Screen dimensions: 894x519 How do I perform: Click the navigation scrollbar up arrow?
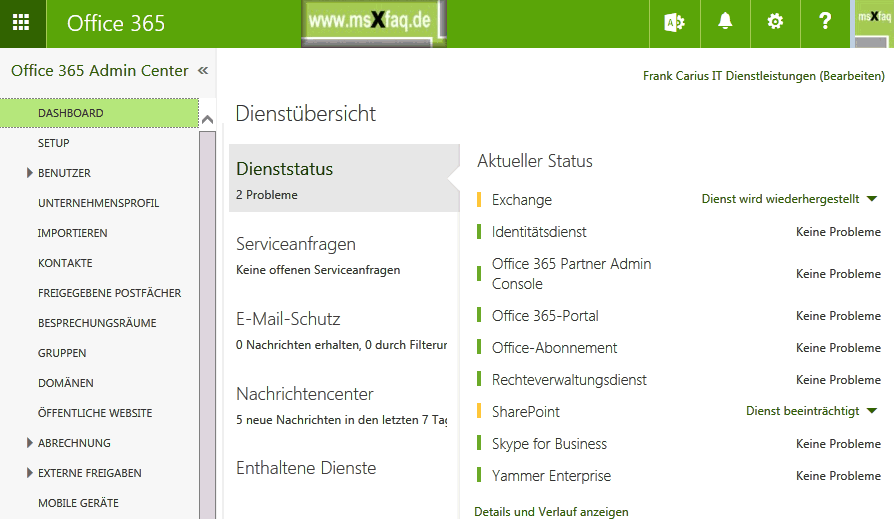pyautogui.click(x=208, y=119)
